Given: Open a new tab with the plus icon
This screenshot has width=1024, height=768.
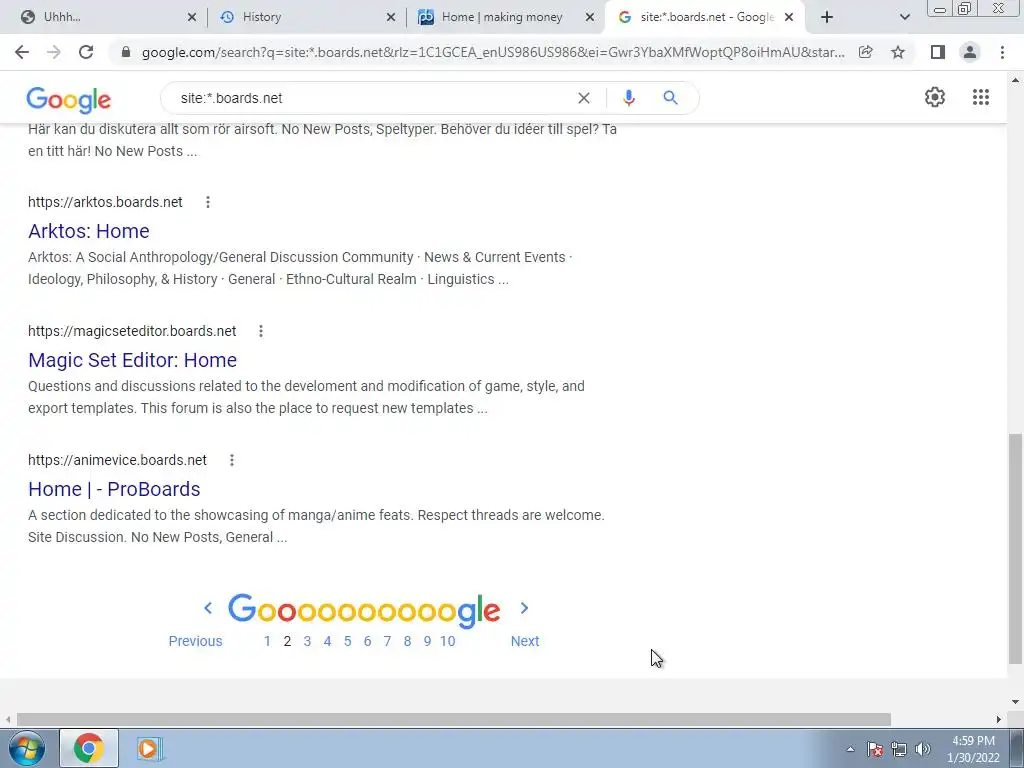Looking at the screenshot, I should coord(827,17).
